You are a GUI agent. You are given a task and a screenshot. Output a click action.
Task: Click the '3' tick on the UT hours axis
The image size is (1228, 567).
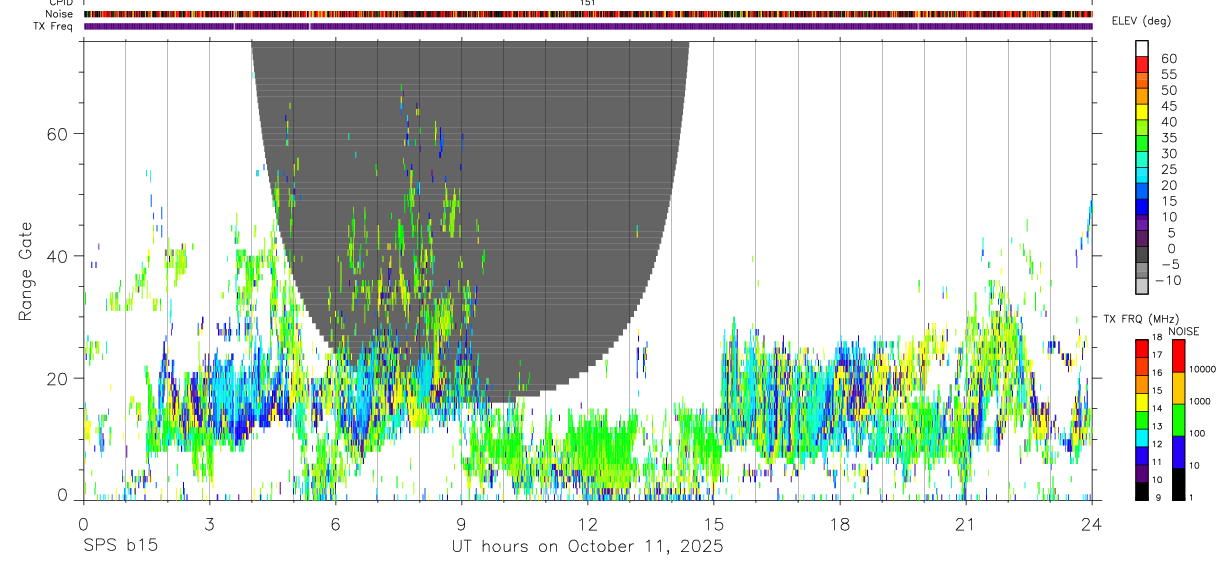(209, 523)
